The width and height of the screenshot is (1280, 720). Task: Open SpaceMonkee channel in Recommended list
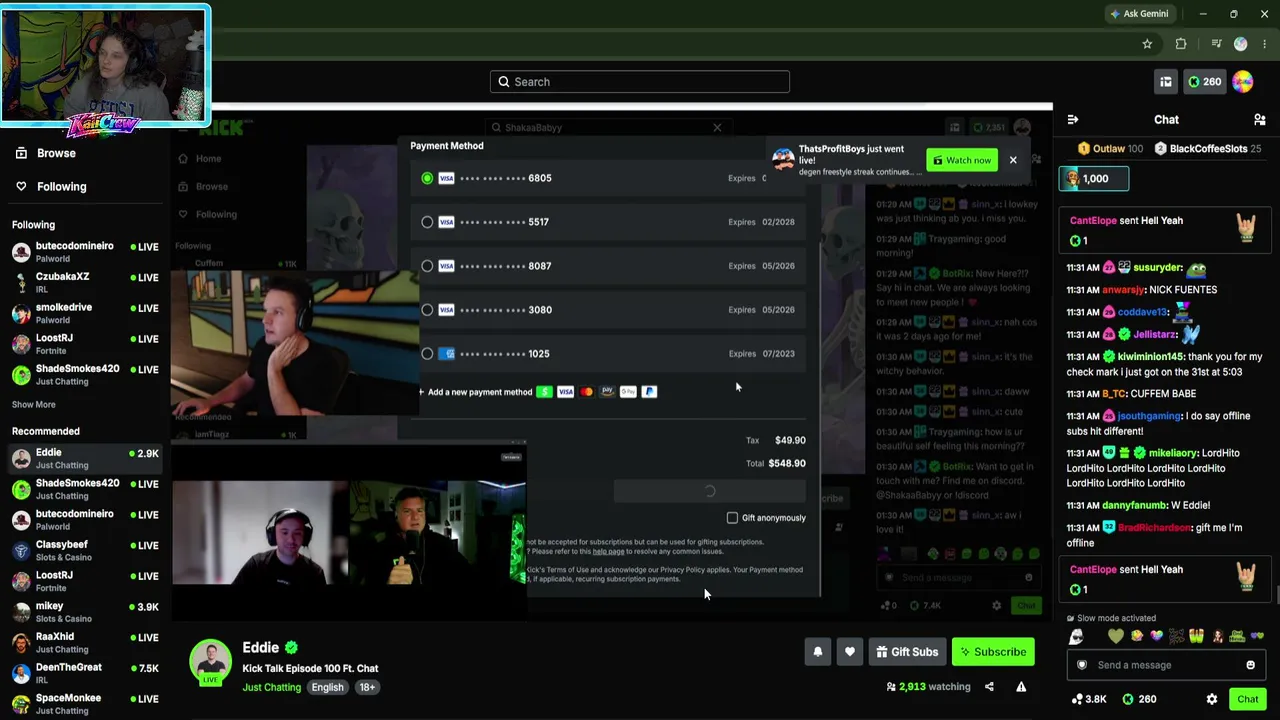pyautogui.click(x=84, y=704)
